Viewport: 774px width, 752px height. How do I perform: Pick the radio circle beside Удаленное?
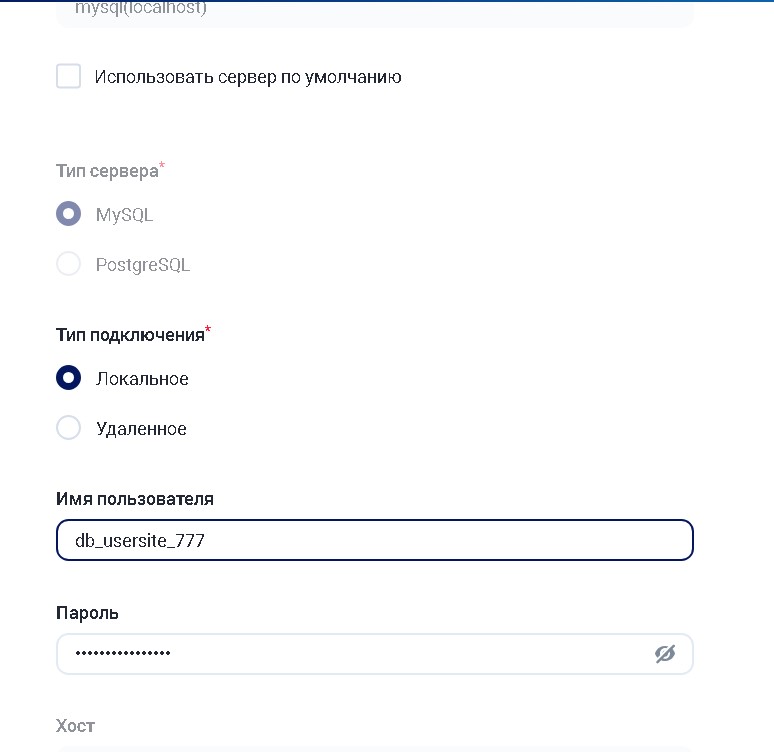click(x=68, y=428)
